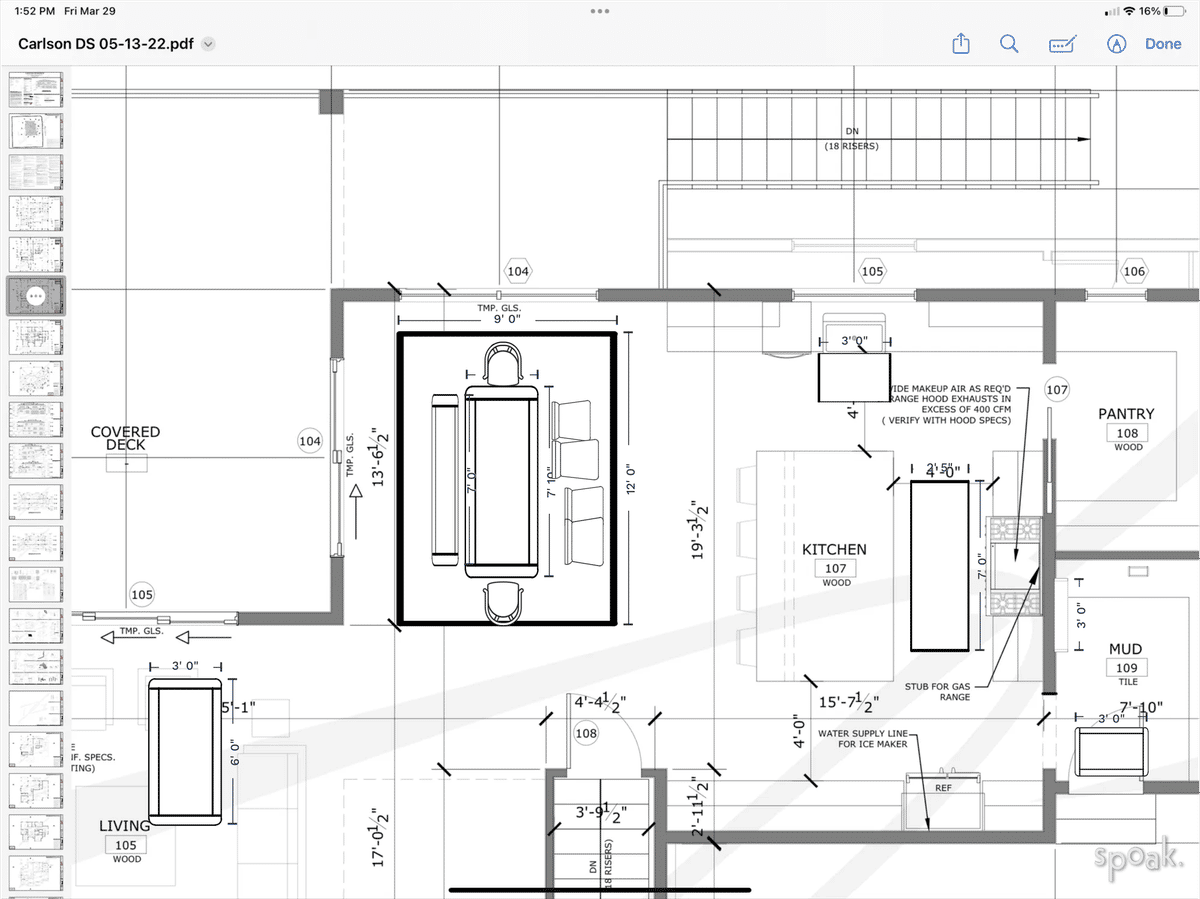Tap the clock display in the status bar

pyautogui.click(x=32, y=11)
